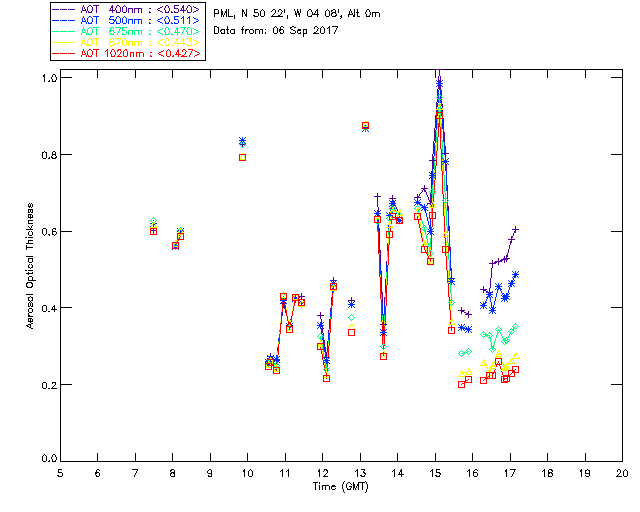640x512 pixels.
Task: Click the purple dashed line sample in legend
Action: (x=64, y=9)
